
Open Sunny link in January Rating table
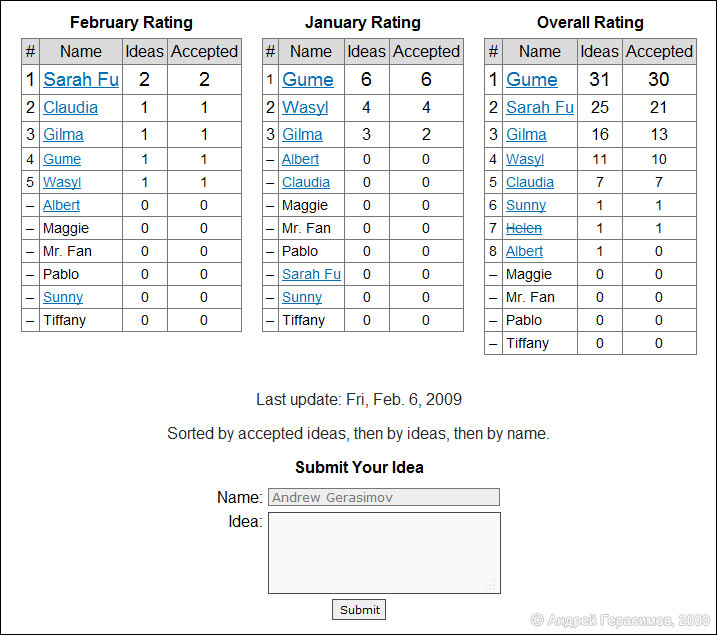point(302,297)
